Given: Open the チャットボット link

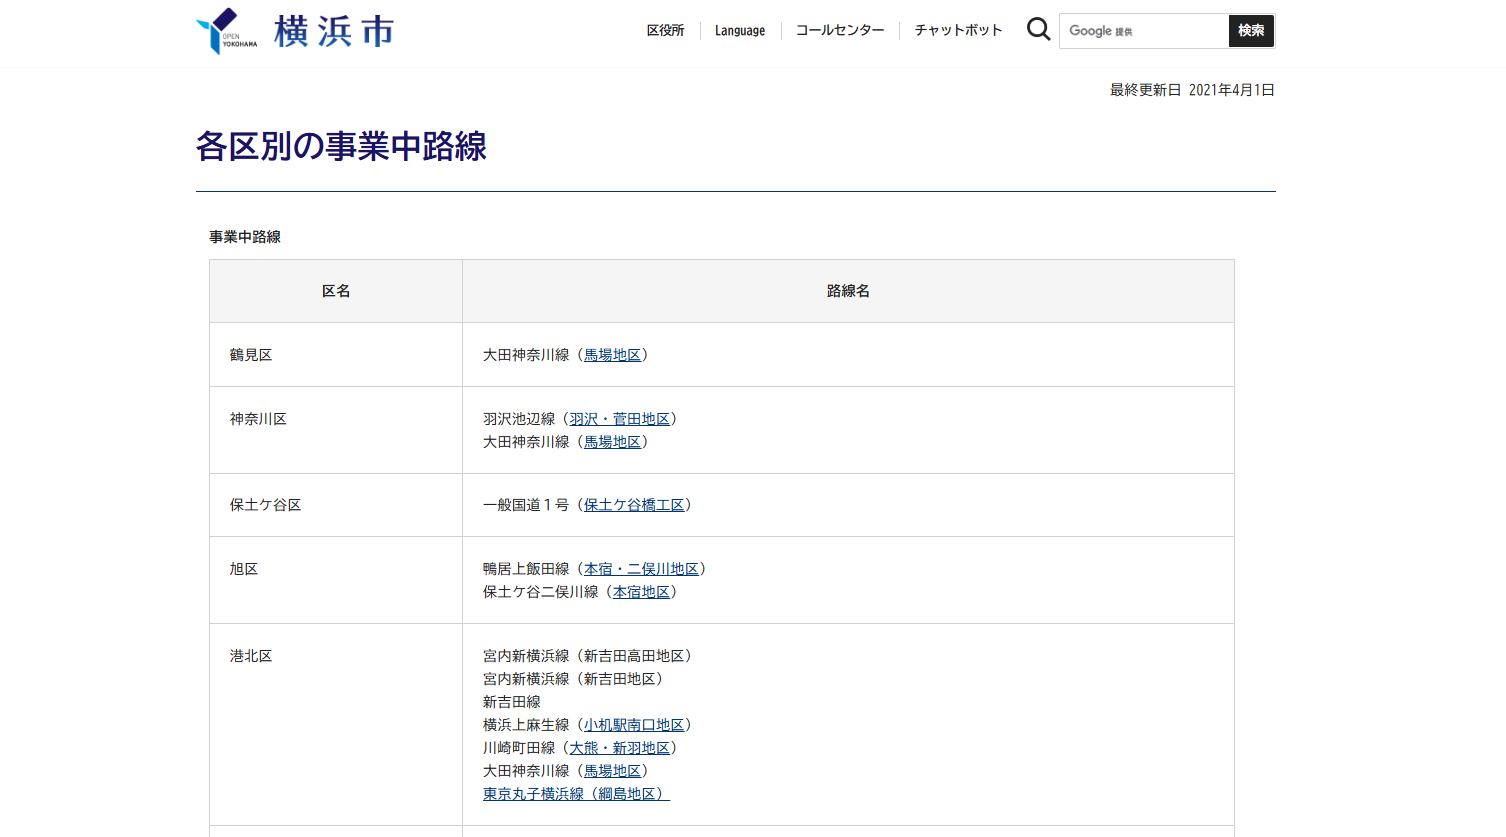Looking at the screenshot, I should pyautogui.click(x=957, y=31).
